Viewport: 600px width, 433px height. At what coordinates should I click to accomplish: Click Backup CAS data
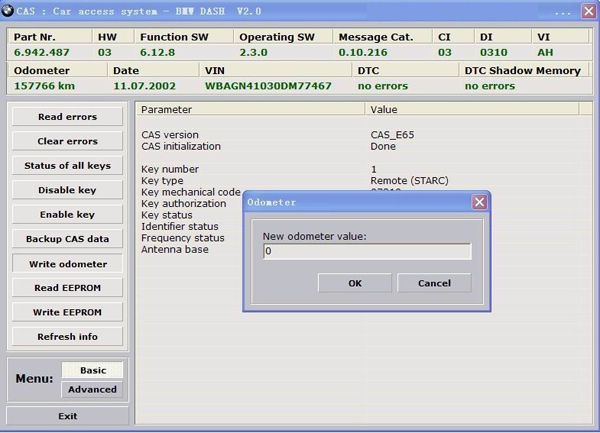pyautogui.click(x=67, y=239)
